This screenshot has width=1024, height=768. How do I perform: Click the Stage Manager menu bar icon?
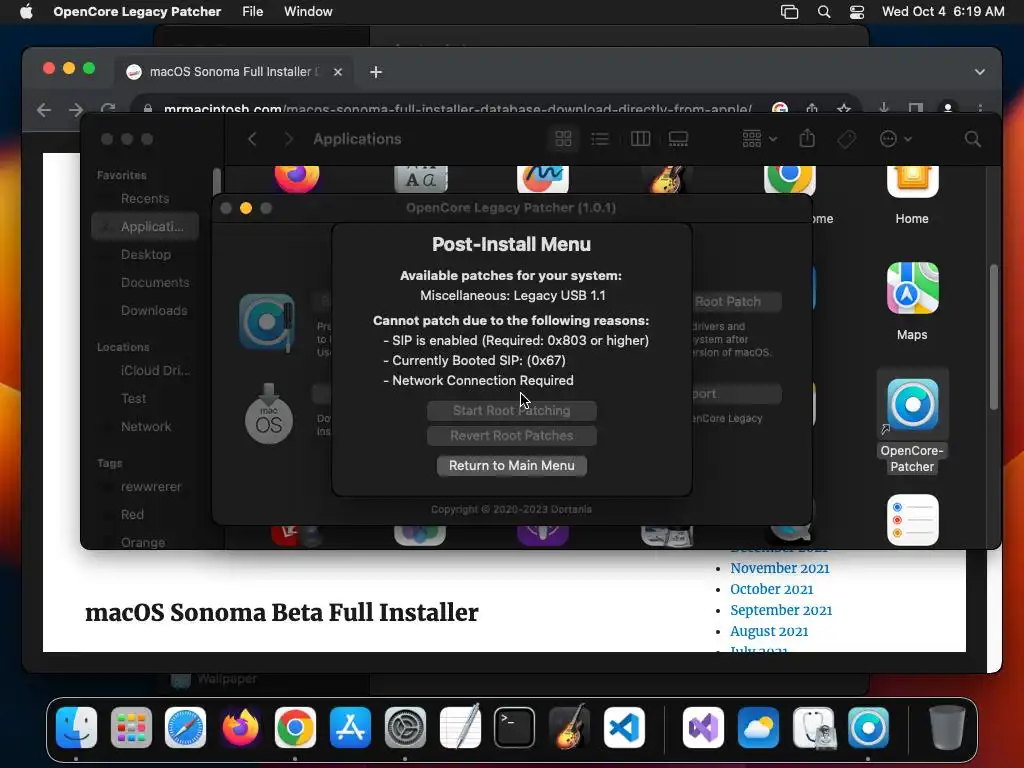pos(790,12)
